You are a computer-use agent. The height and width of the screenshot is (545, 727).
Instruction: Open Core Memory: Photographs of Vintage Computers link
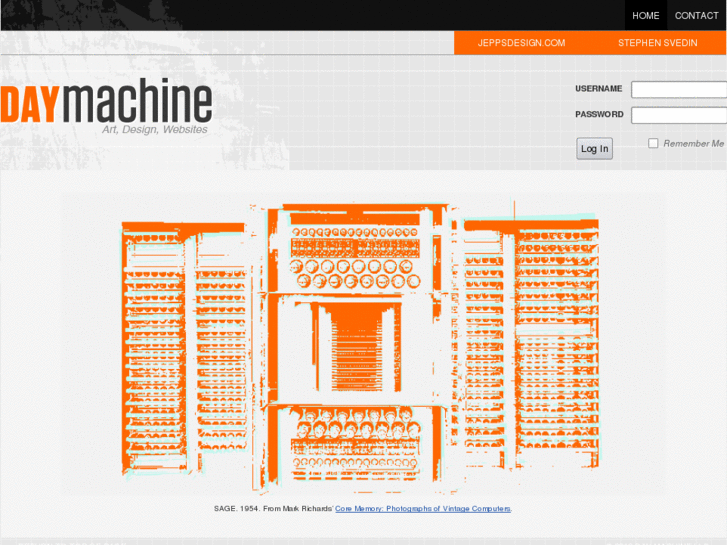[423, 508]
